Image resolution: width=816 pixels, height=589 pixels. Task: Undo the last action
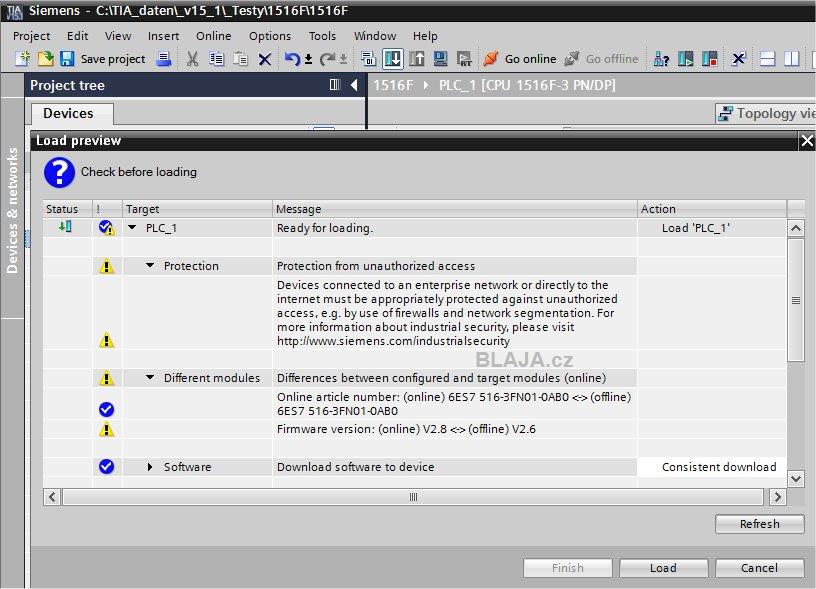click(292, 59)
